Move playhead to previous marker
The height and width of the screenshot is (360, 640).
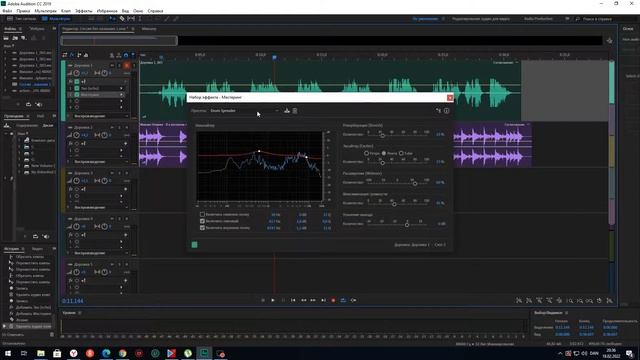pos(293,300)
